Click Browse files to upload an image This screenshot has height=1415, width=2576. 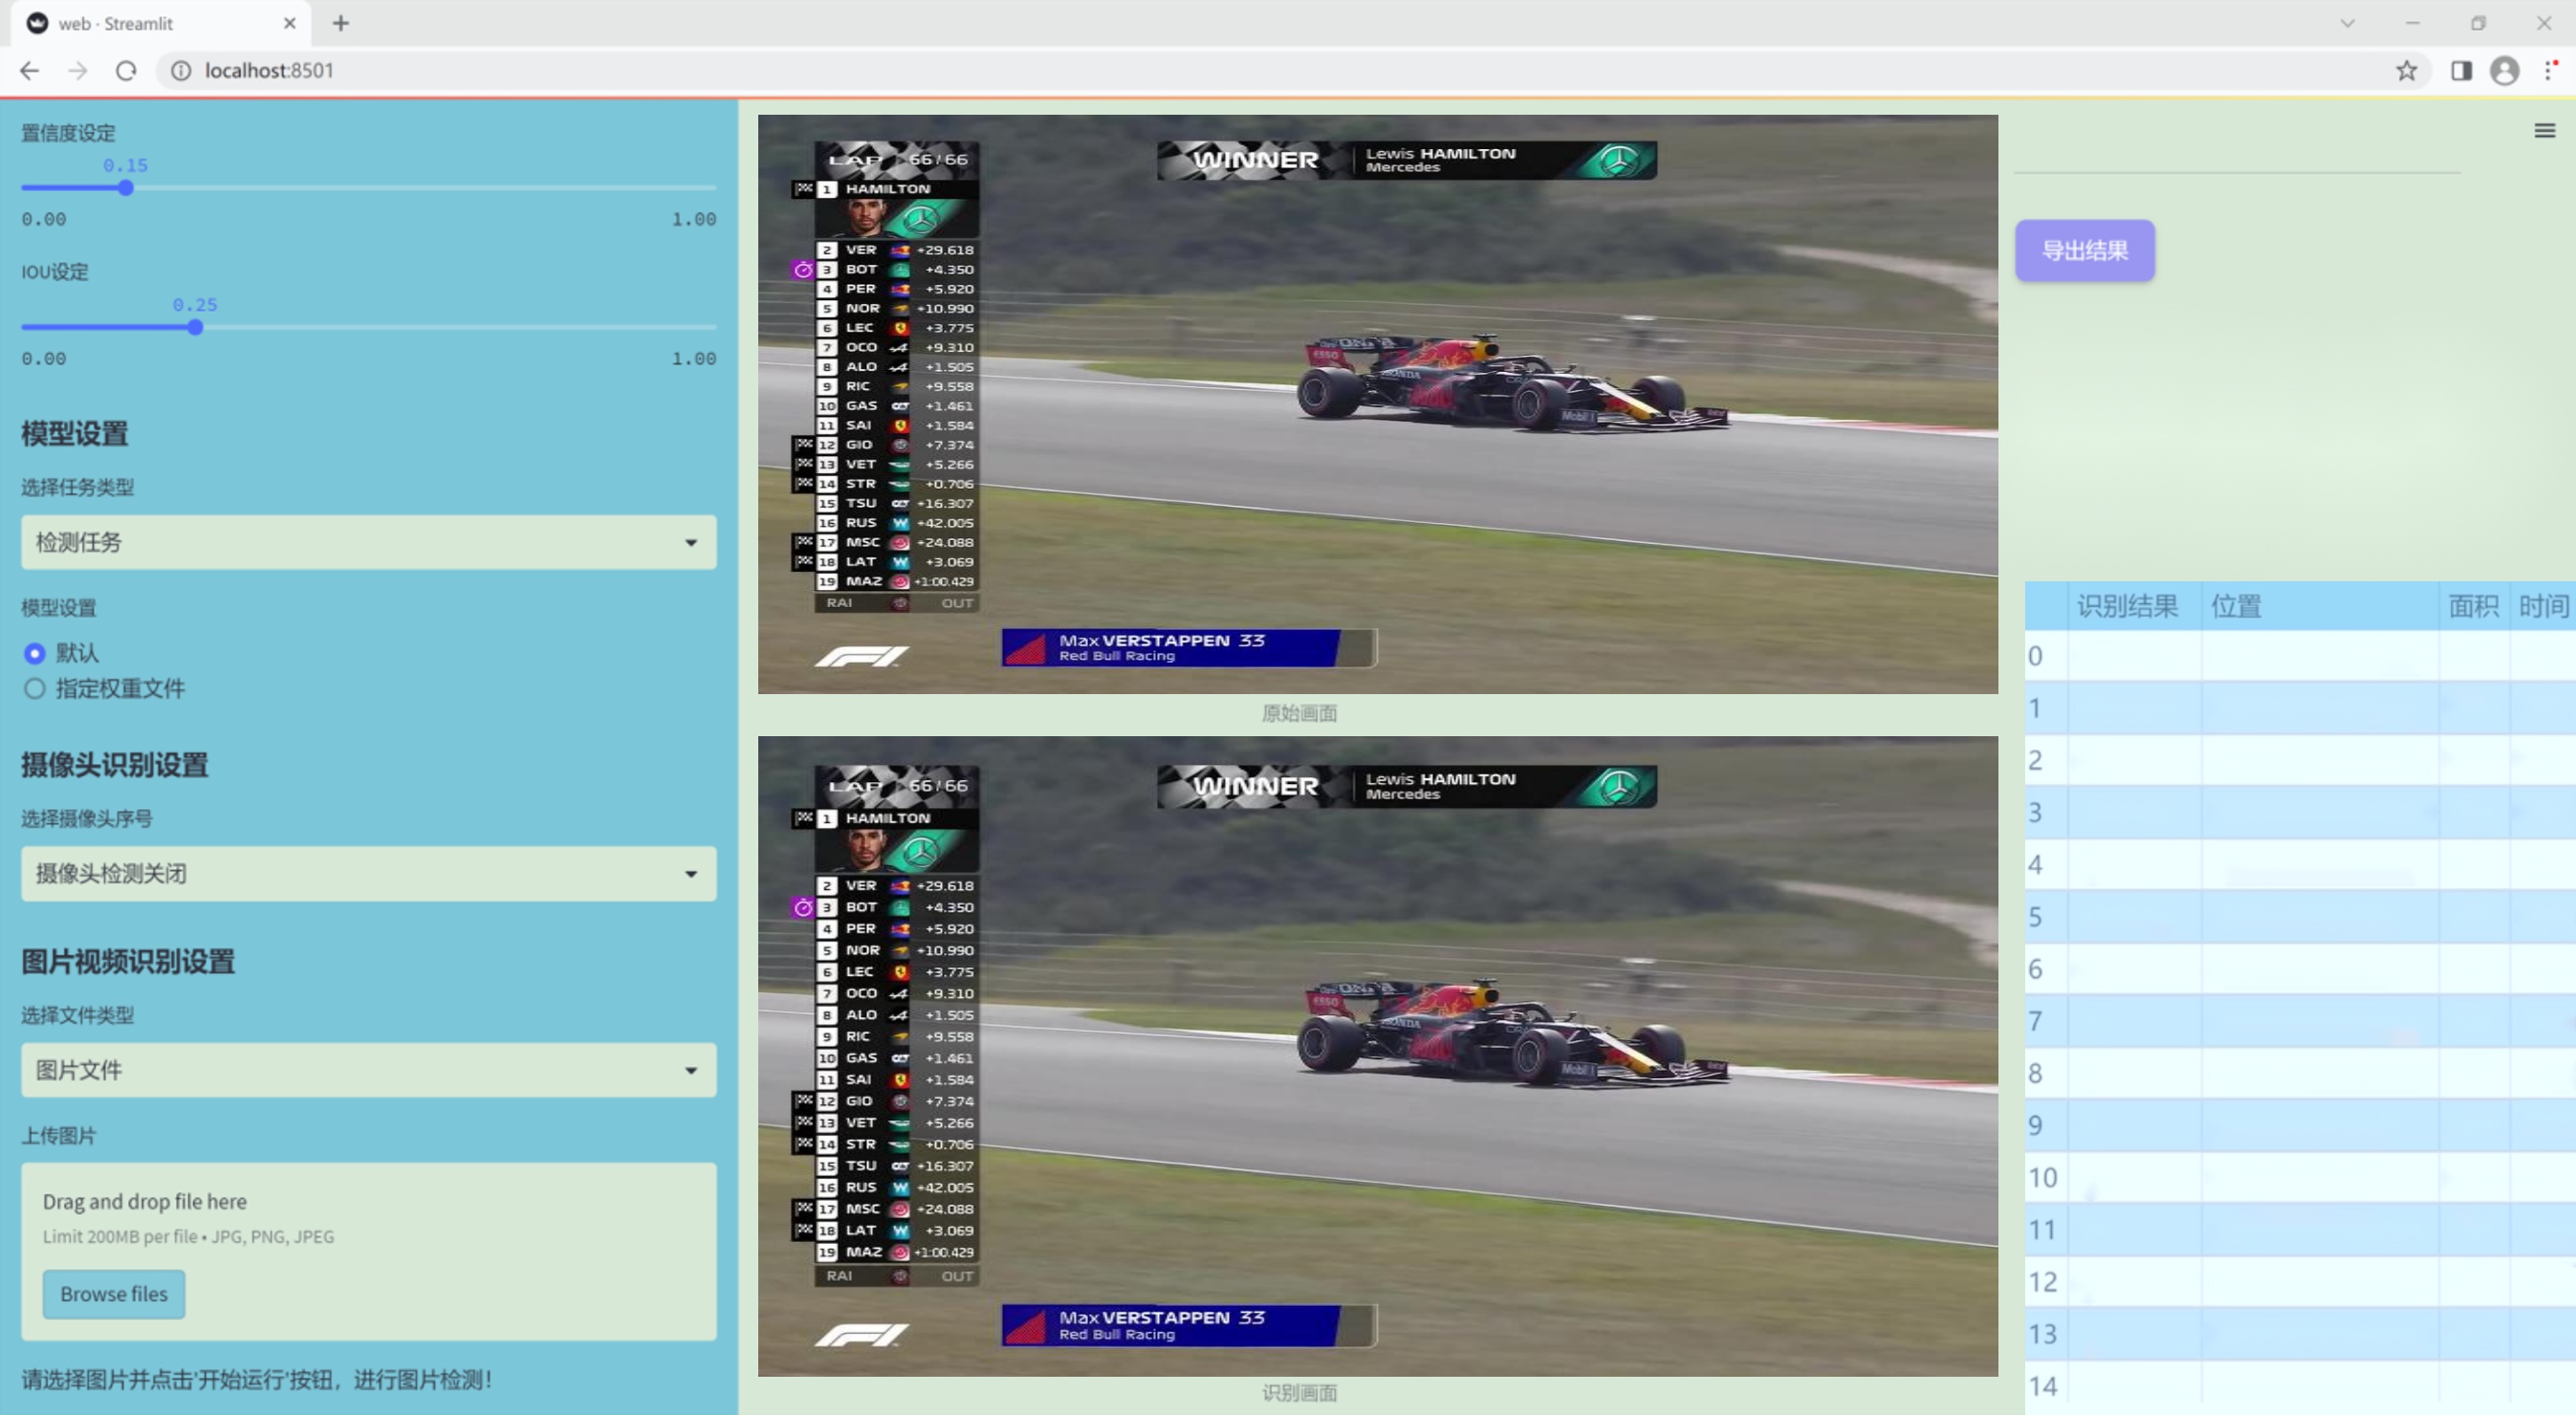pos(114,1293)
